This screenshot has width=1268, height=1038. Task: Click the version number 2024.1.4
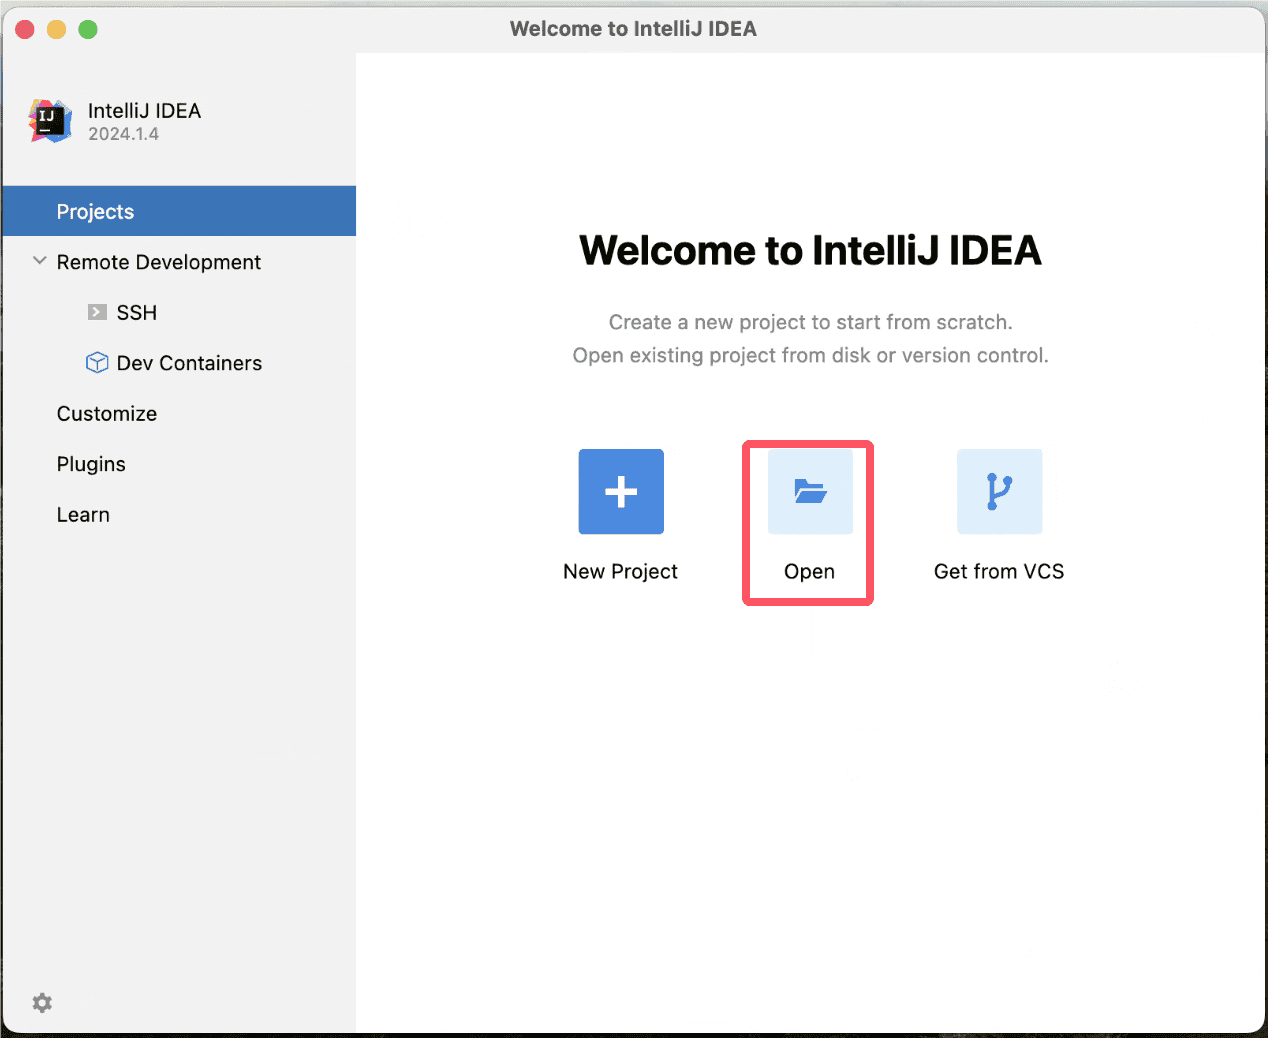tap(123, 134)
